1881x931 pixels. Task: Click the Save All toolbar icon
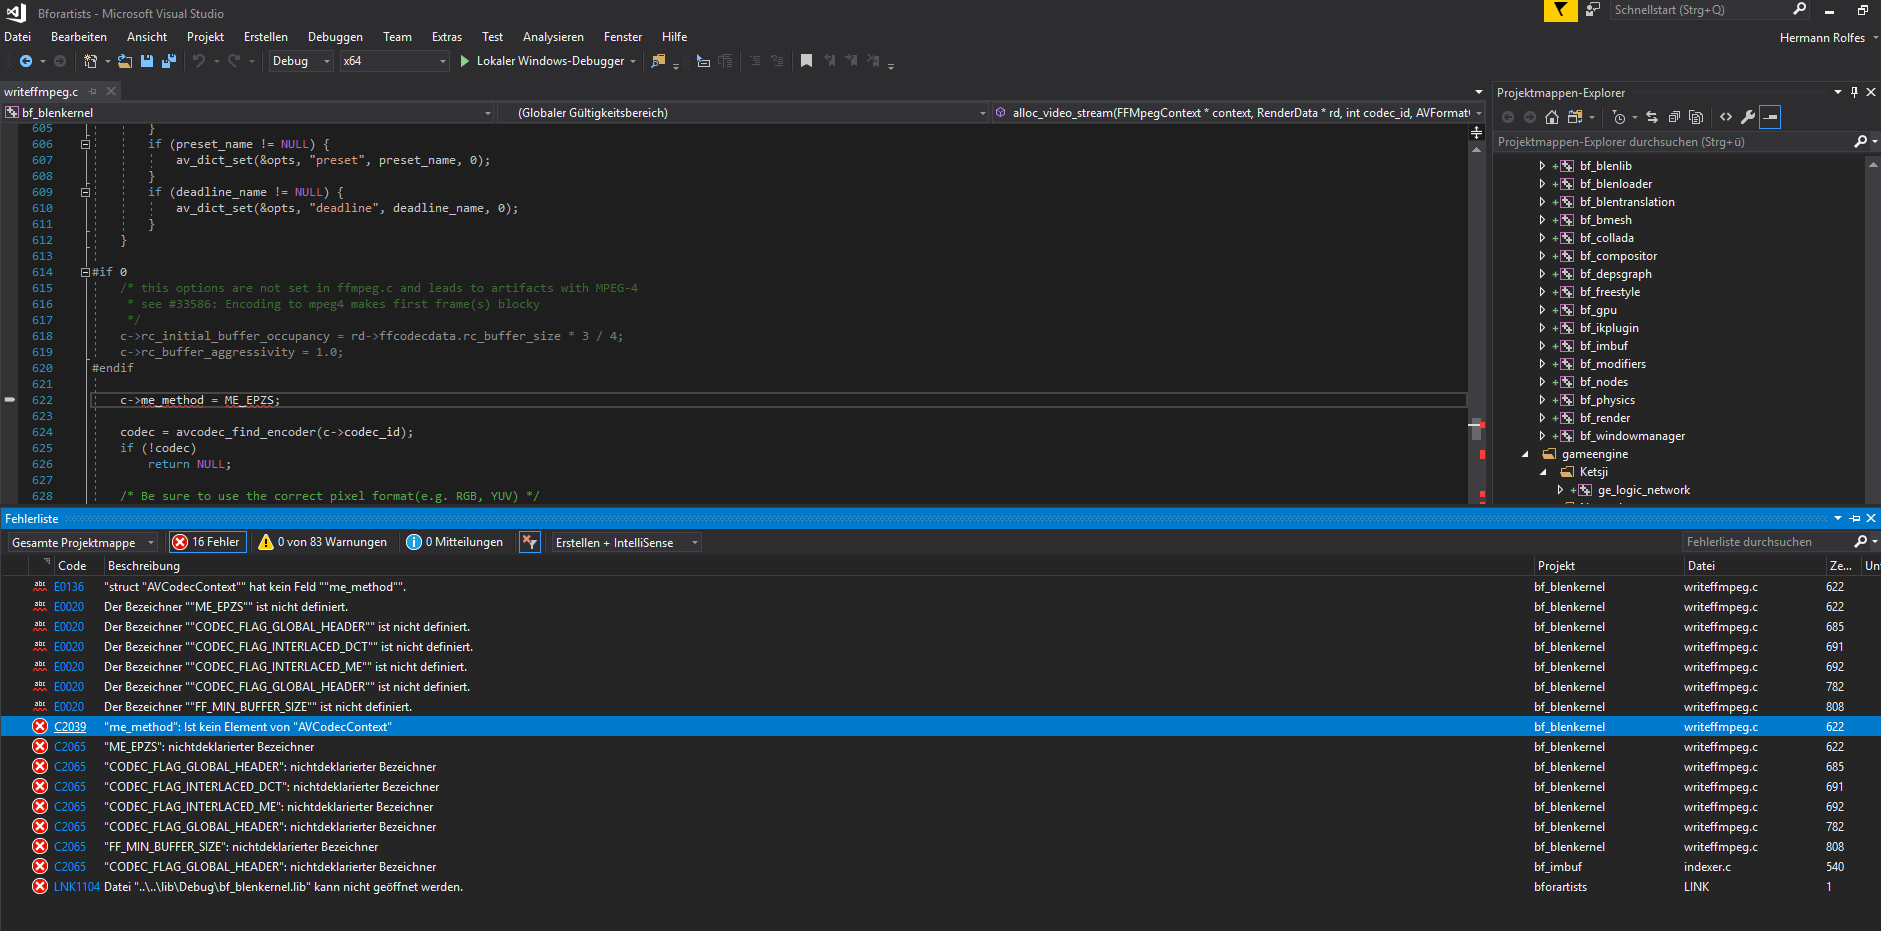(x=169, y=61)
